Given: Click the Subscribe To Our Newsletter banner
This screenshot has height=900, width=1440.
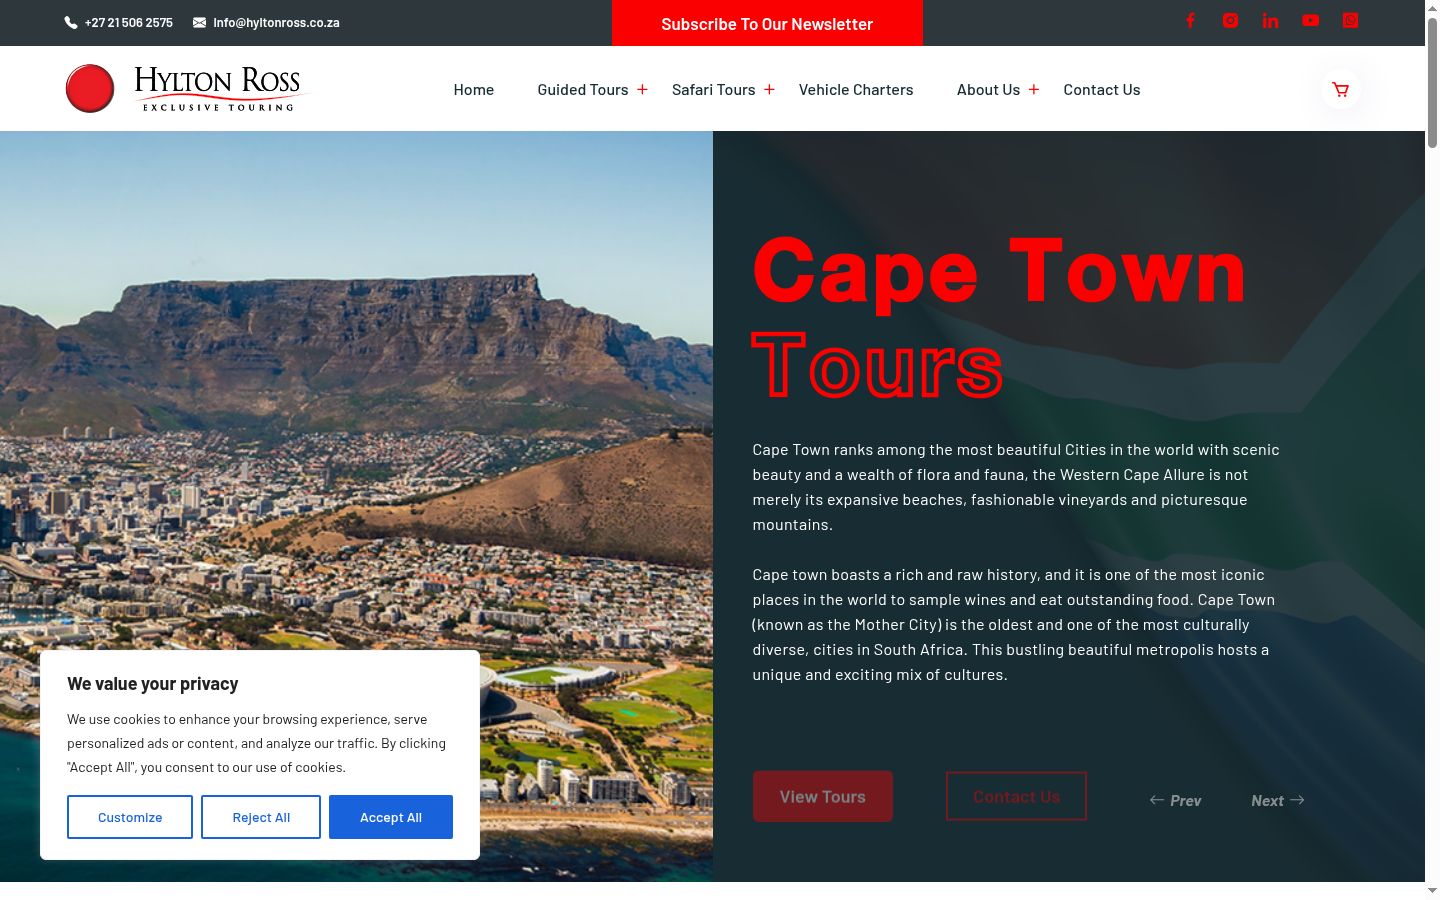Looking at the screenshot, I should (x=767, y=23).
